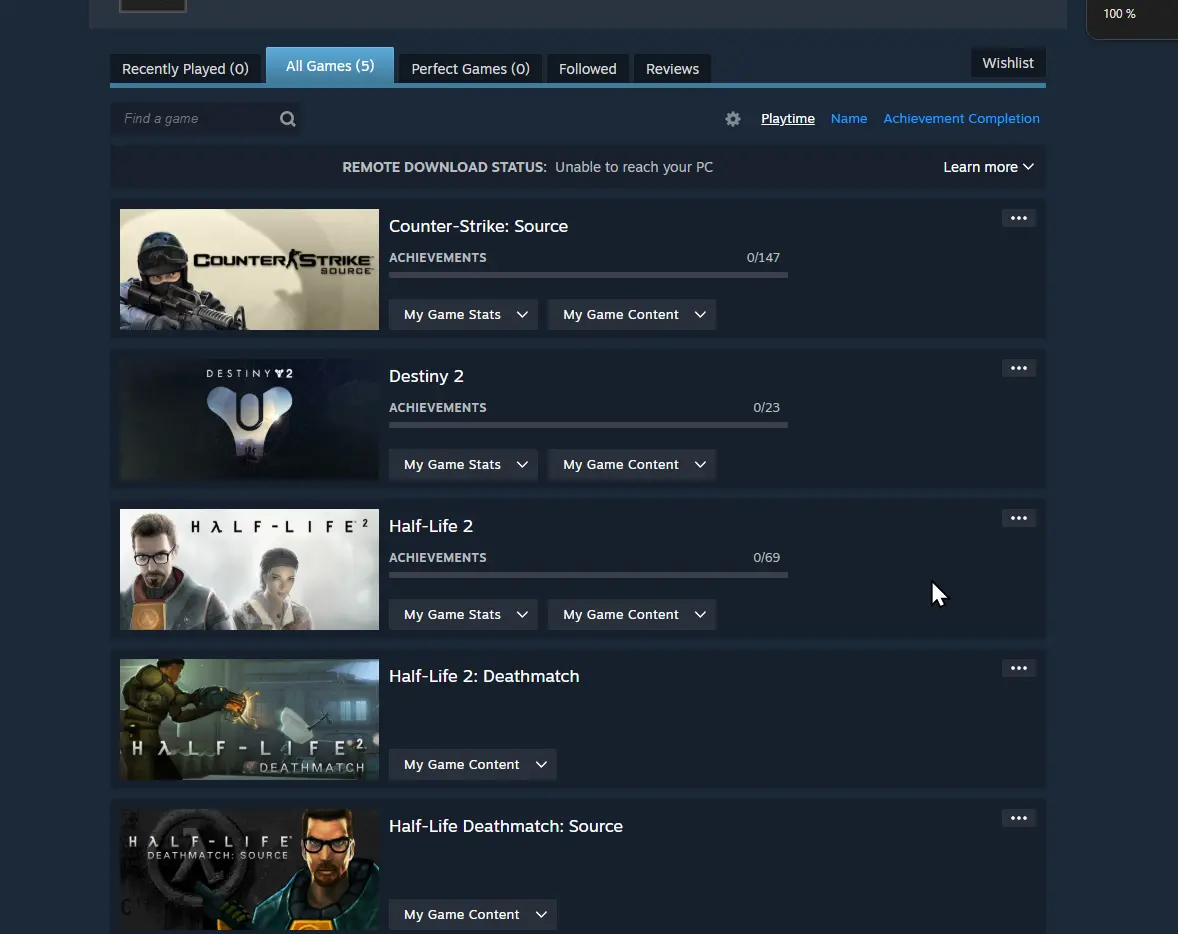Click the Half-Life Deathmatch: Source title
The image size is (1178, 934).
(506, 827)
